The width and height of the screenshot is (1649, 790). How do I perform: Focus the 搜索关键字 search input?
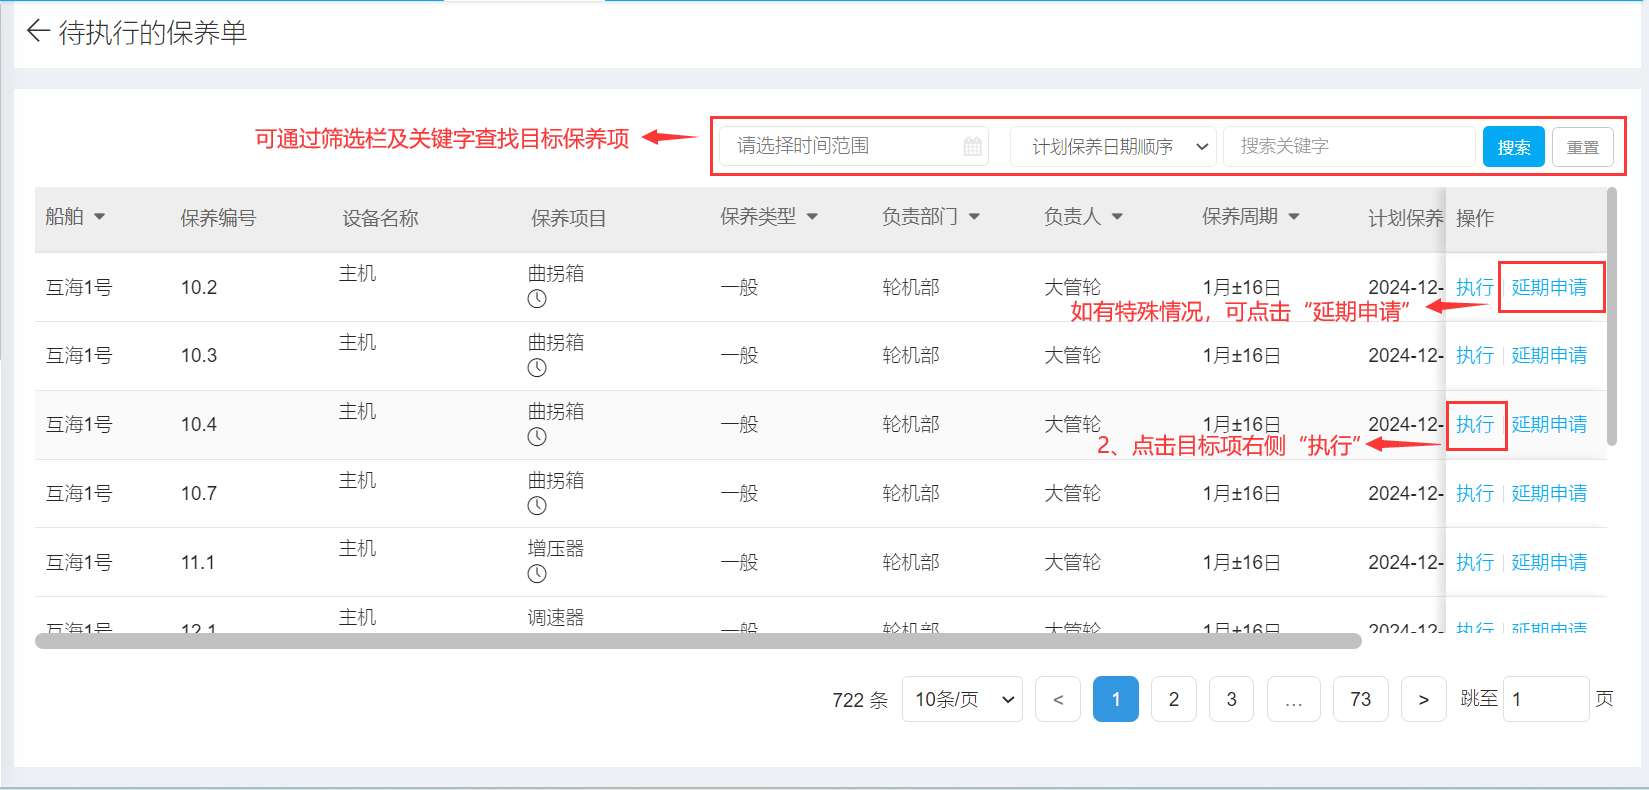click(1349, 146)
